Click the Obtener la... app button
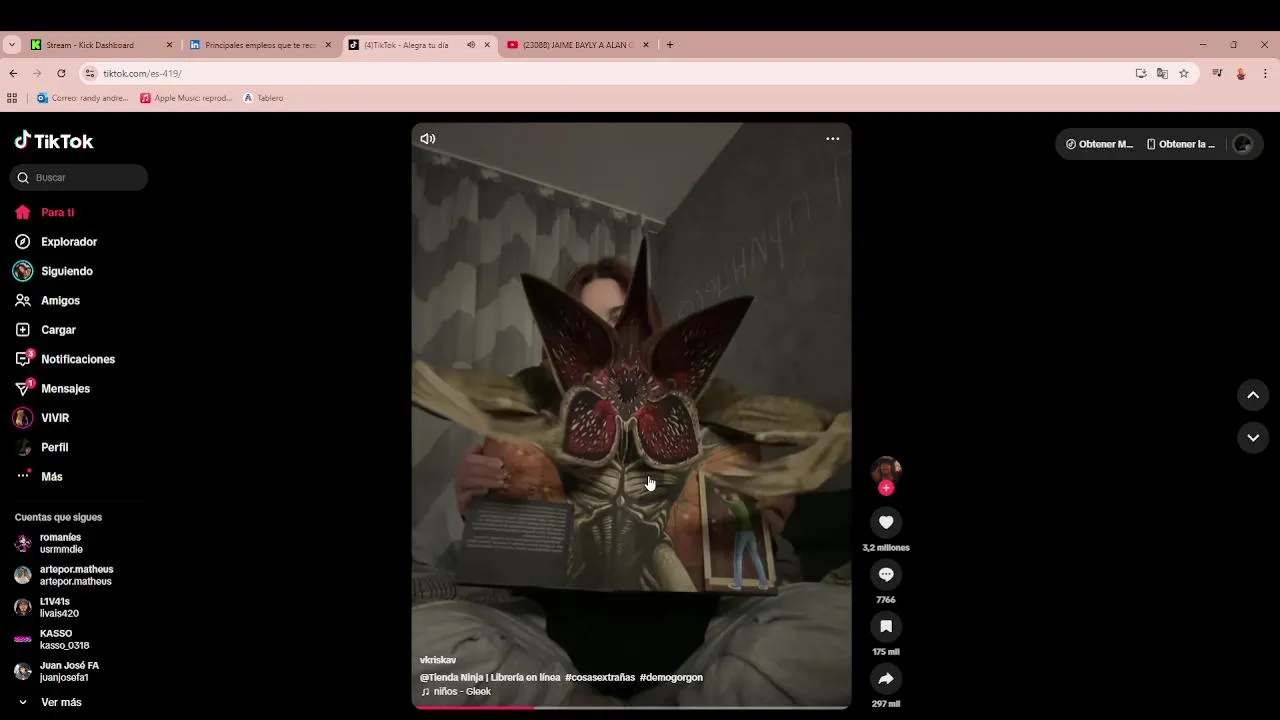The height and width of the screenshot is (720, 1280). coord(1181,144)
